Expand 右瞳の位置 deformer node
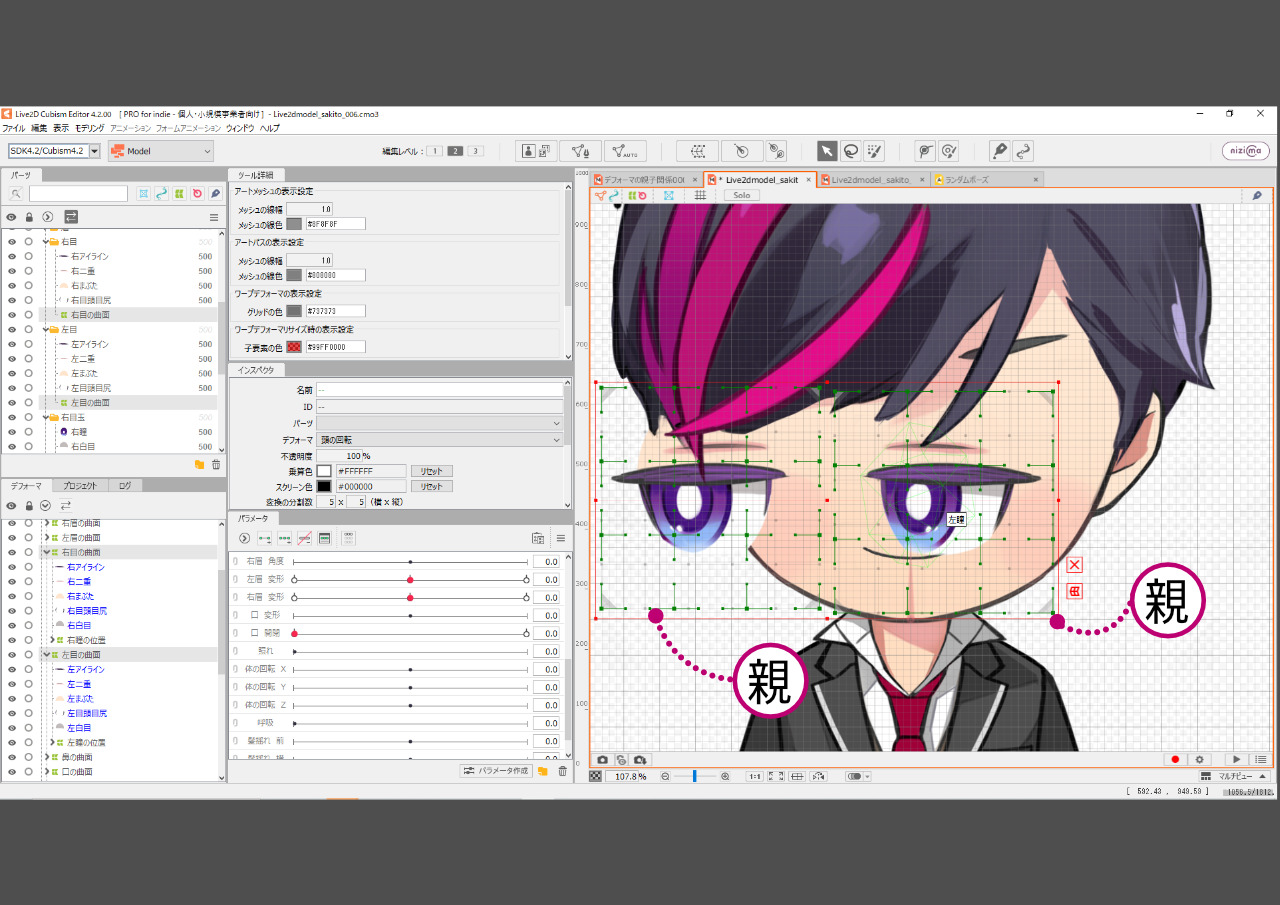This screenshot has width=1280, height=905. click(x=52, y=640)
